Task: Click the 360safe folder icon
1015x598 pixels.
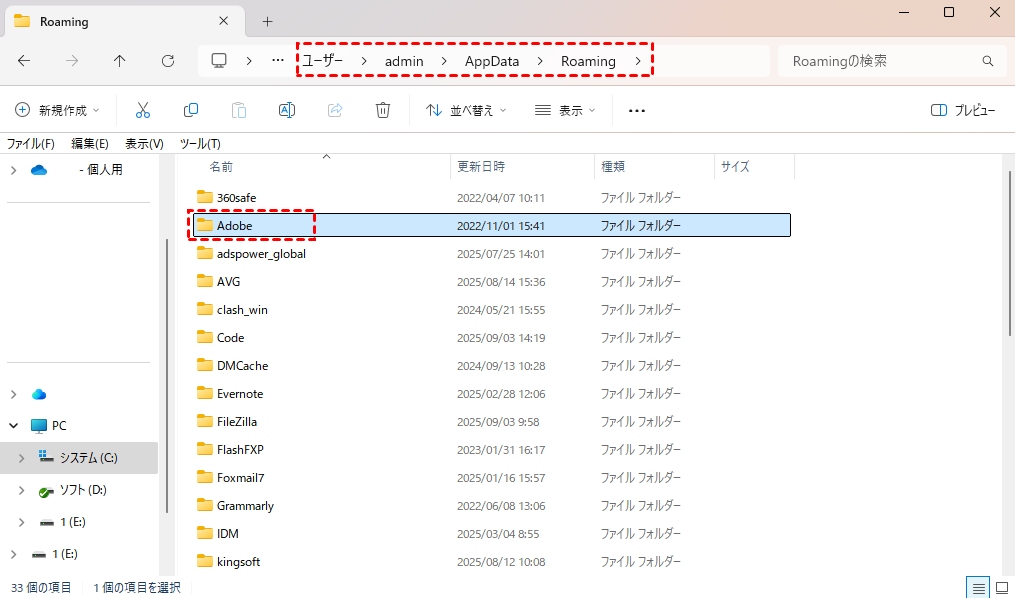Action: (x=205, y=197)
